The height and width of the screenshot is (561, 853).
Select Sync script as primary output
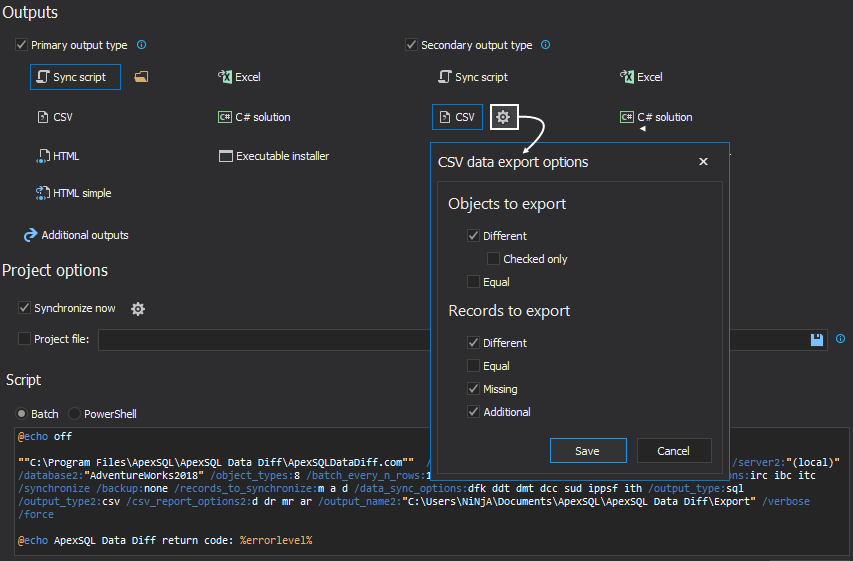(x=75, y=77)
